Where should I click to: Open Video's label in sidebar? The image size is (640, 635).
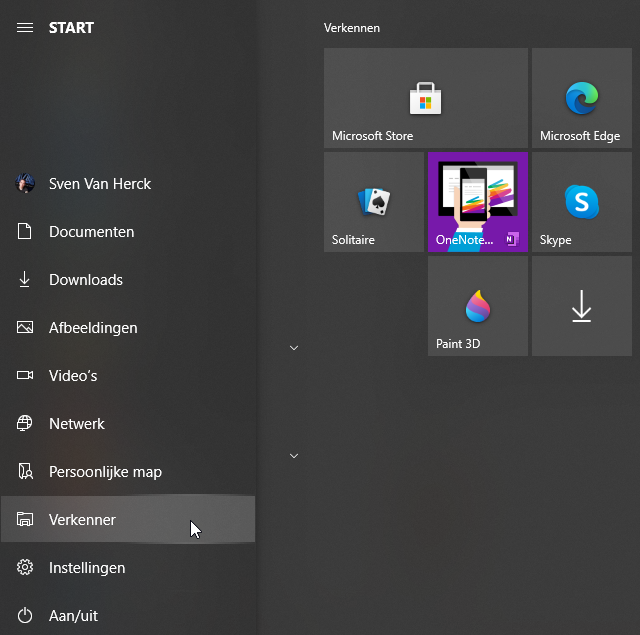click(73, 376)
